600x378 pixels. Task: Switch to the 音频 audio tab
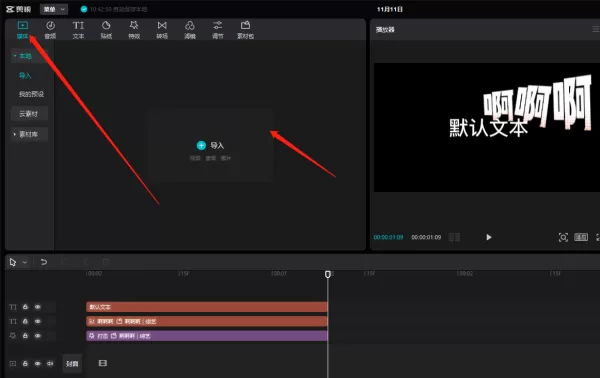click(x=50, y=30)
